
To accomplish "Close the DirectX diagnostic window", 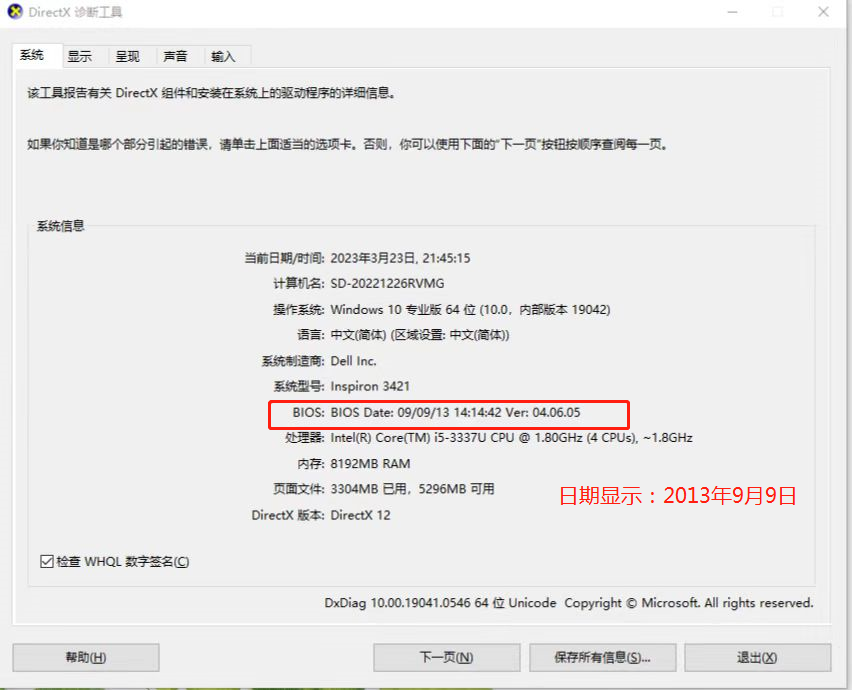I will point(824,11).
